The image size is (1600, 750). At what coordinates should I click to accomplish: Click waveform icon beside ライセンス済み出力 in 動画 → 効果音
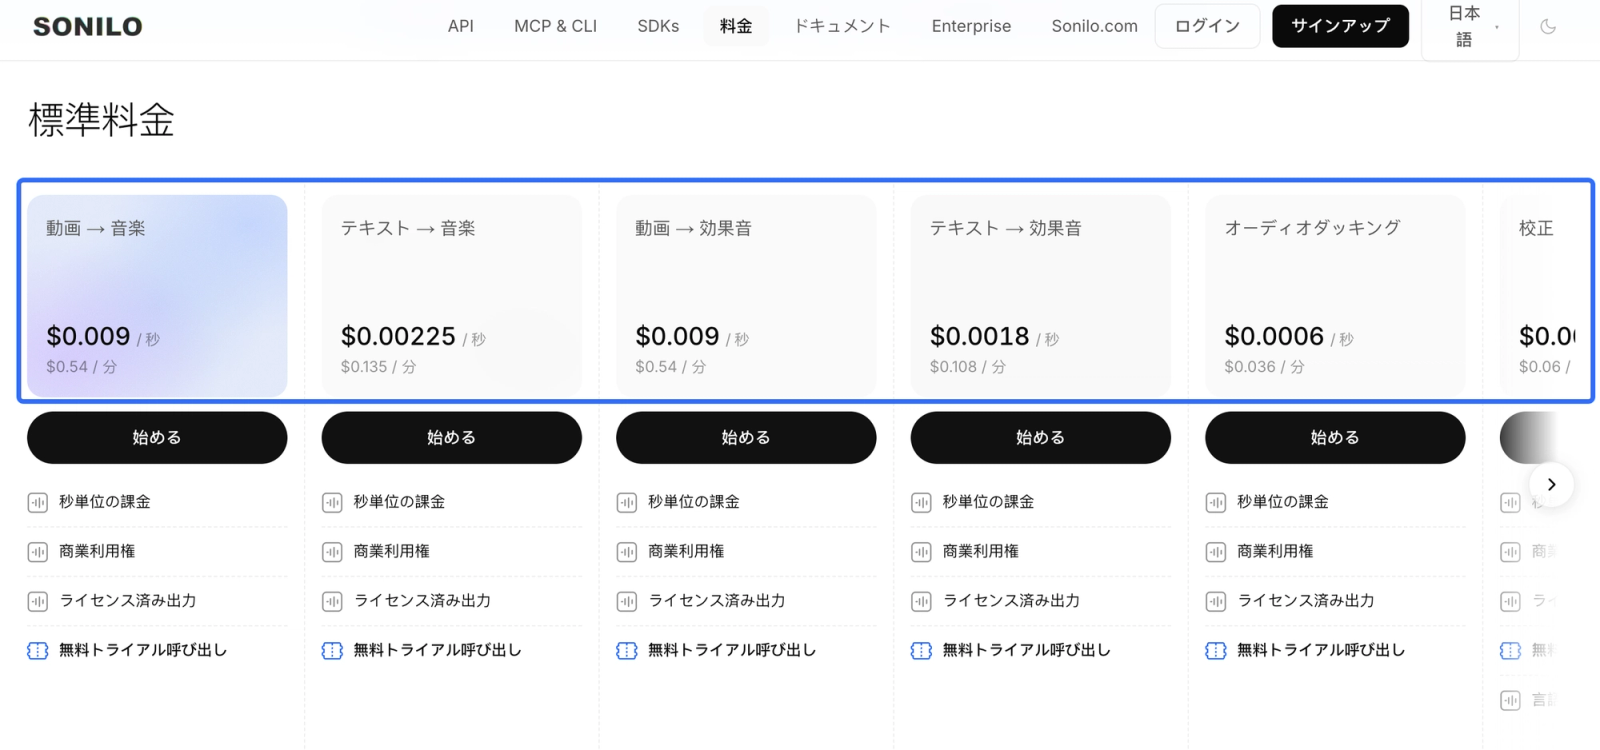click(627, 601)
